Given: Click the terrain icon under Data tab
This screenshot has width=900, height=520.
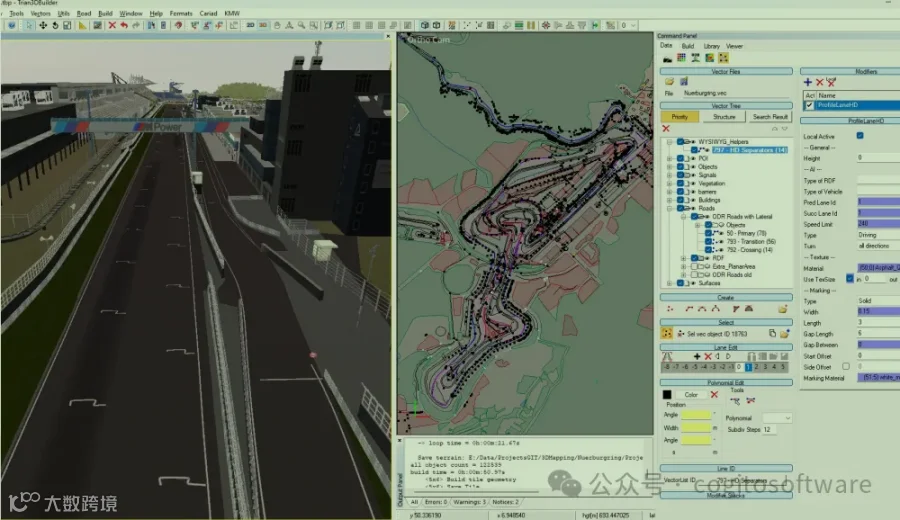Looking at the screenshot, I should (667, 58).
